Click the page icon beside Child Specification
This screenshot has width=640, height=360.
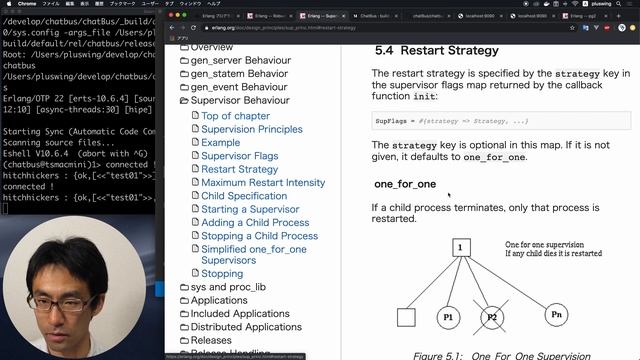[196, 196]
